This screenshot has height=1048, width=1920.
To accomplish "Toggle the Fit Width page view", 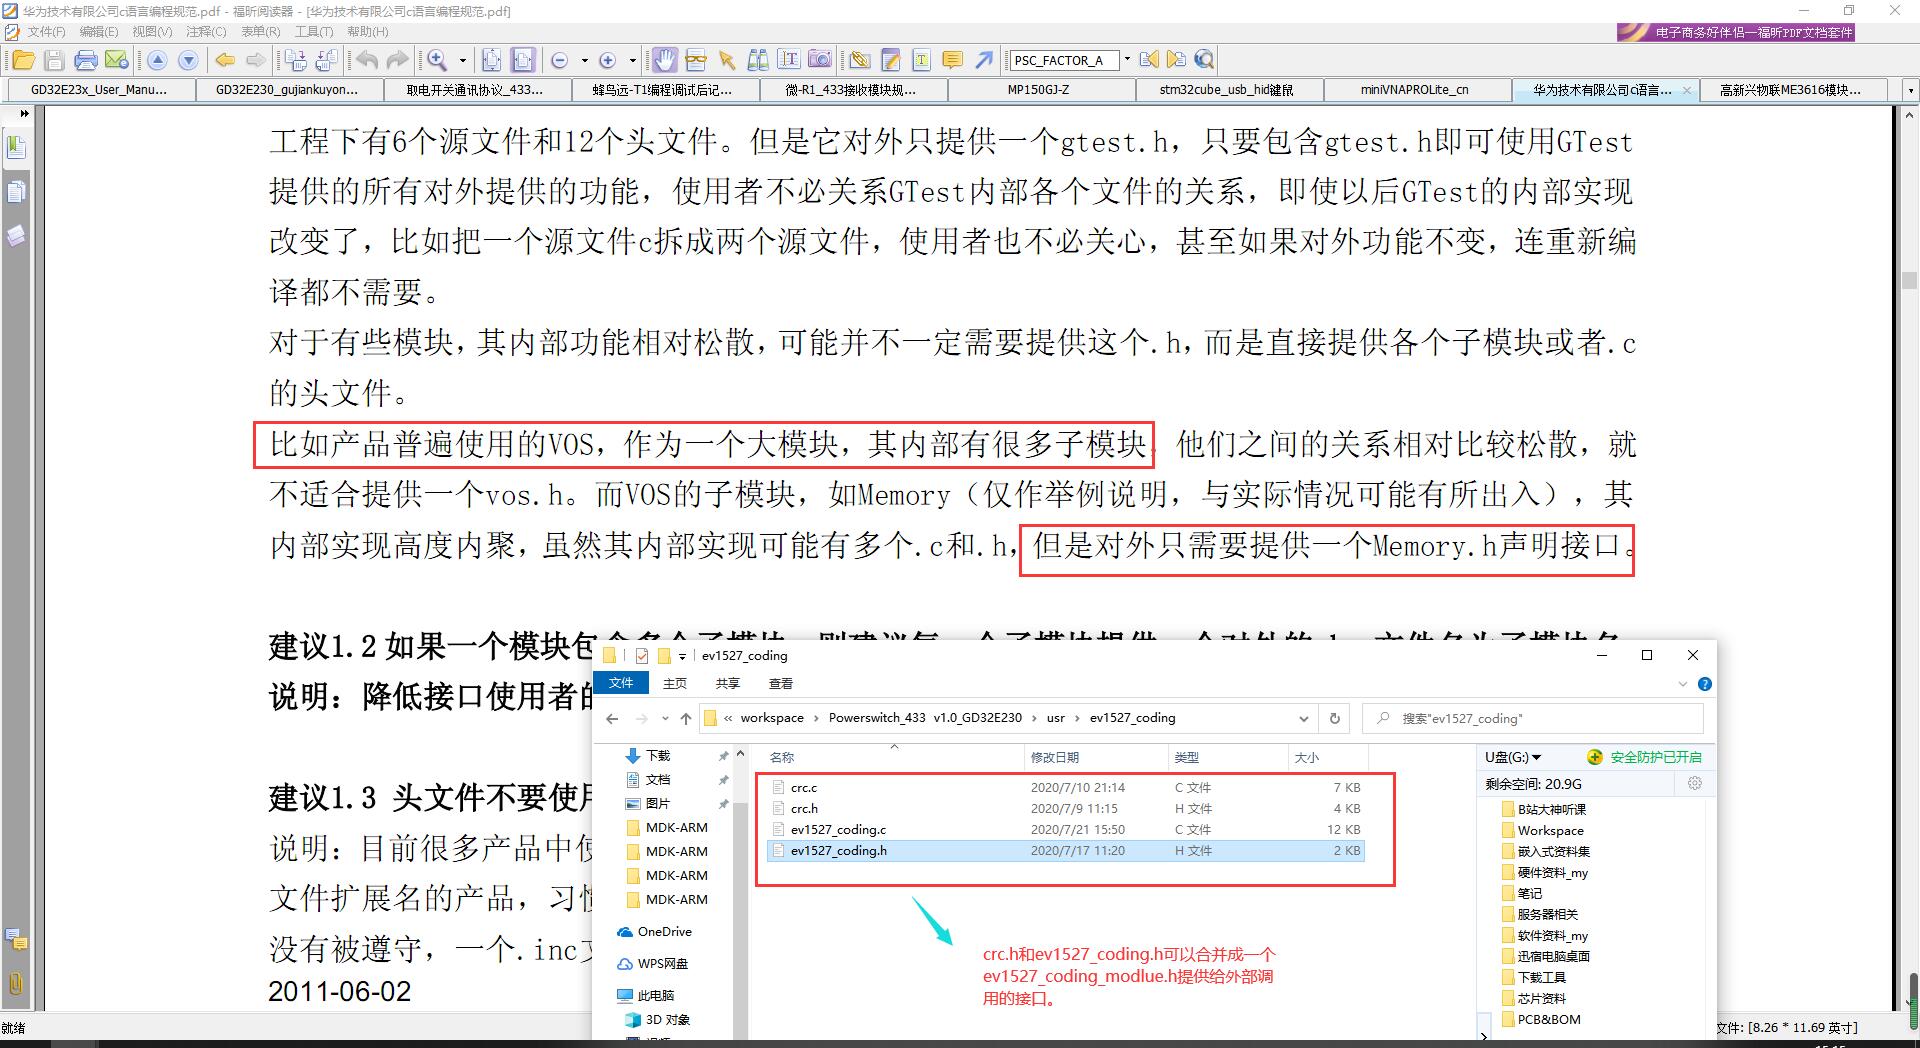I will coord(523,60).
